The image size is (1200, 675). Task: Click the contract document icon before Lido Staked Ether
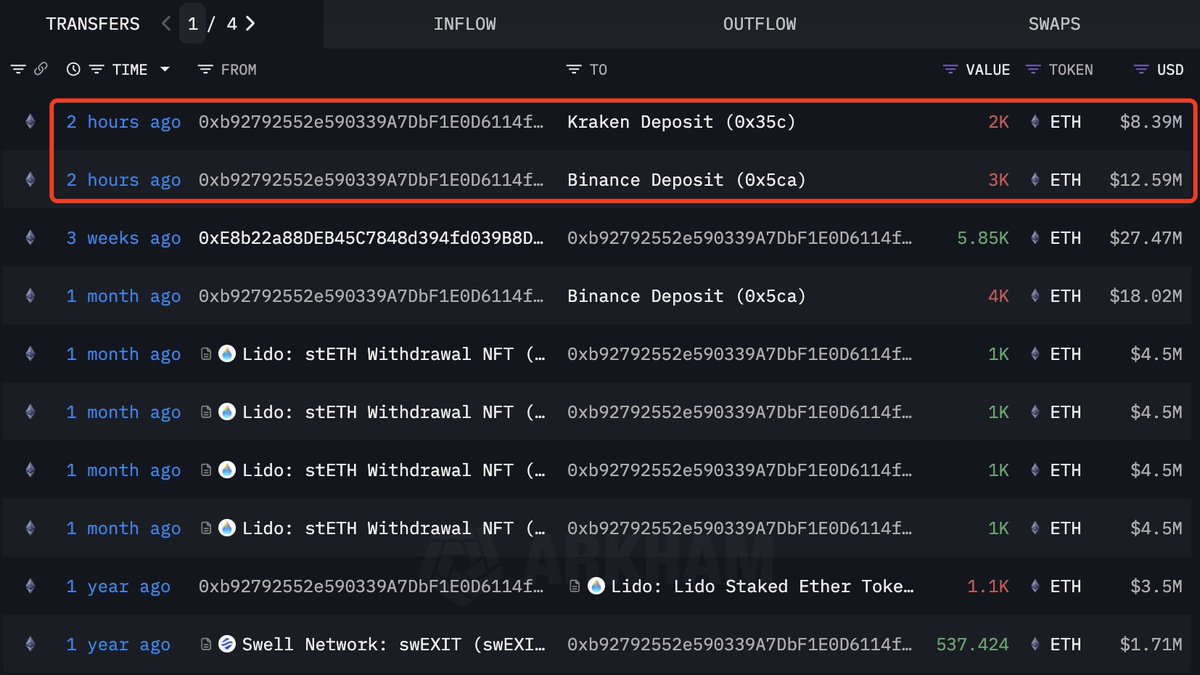click(575, 586)
